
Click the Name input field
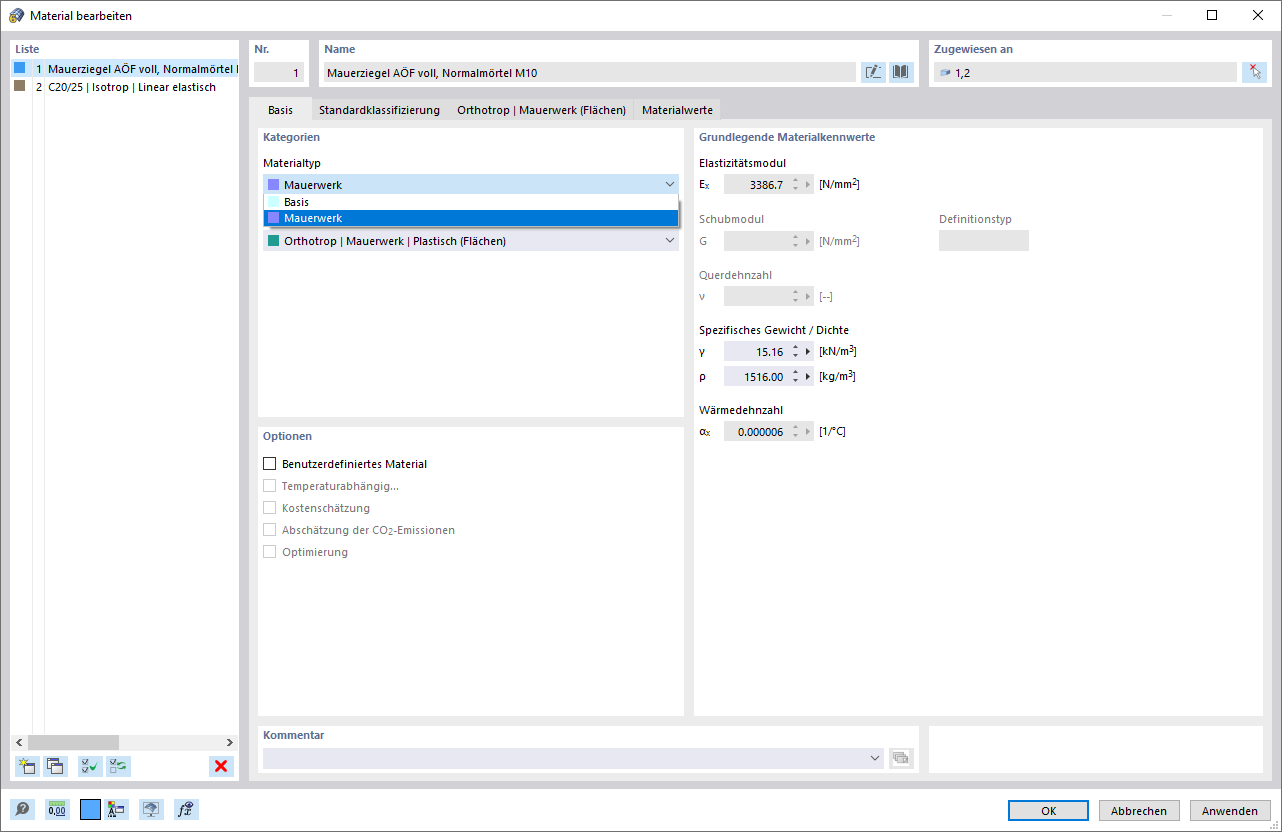[589, 72]
